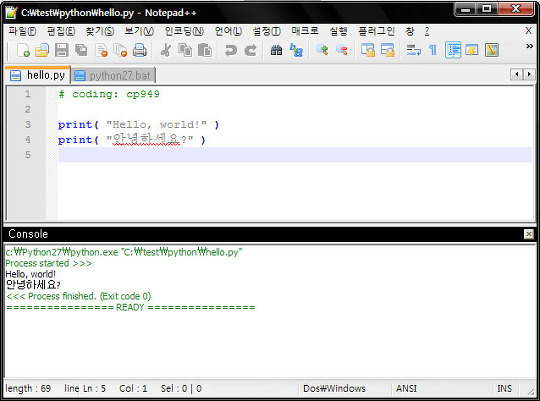The height and width of the screenshot is (401, 540).
Task: Open Replace with the b-a icon
Action: click(296, 50)
